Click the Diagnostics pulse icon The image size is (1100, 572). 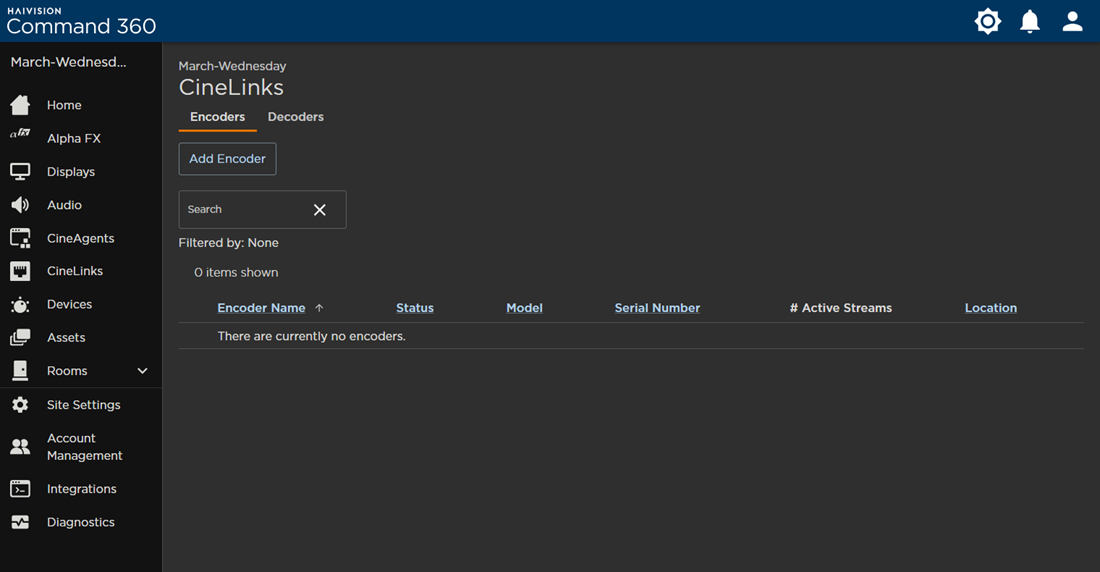point(20,522)
